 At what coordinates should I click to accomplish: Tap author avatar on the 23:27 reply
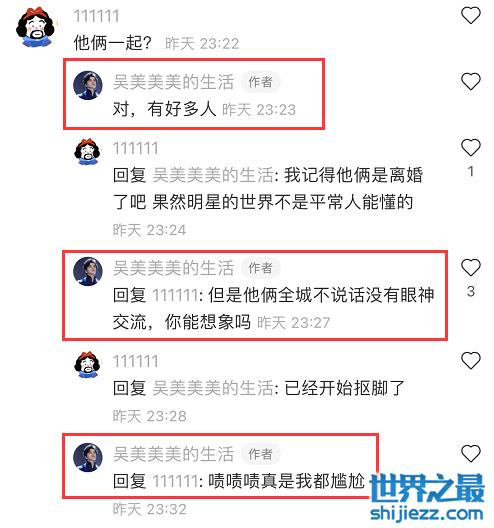point(88,271)
